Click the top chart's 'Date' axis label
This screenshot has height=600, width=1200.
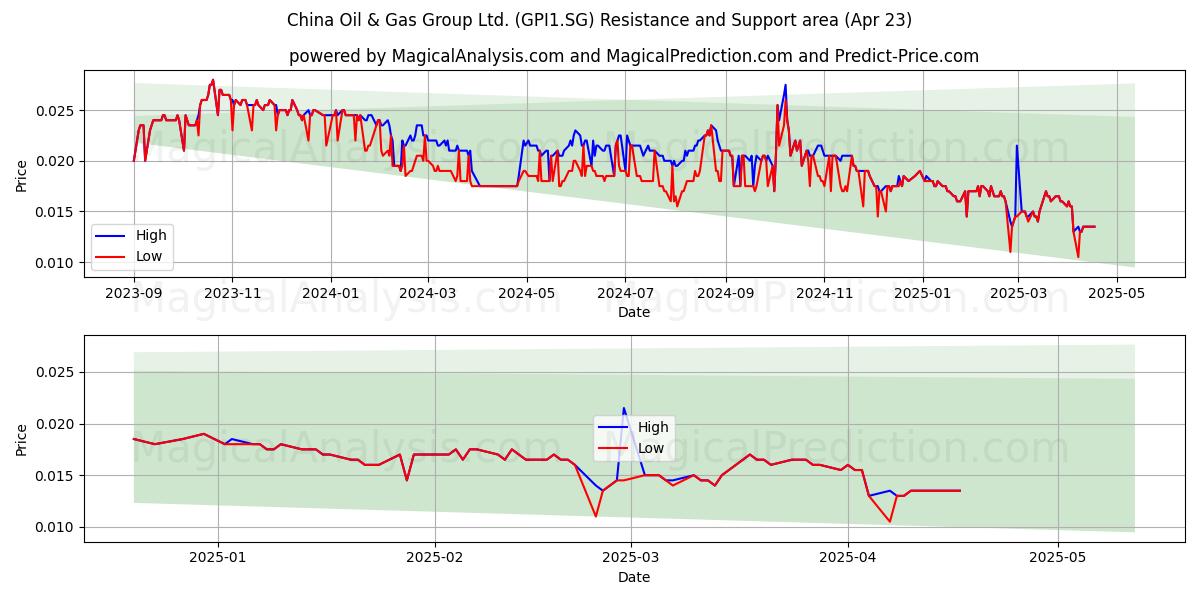point(634,312)
